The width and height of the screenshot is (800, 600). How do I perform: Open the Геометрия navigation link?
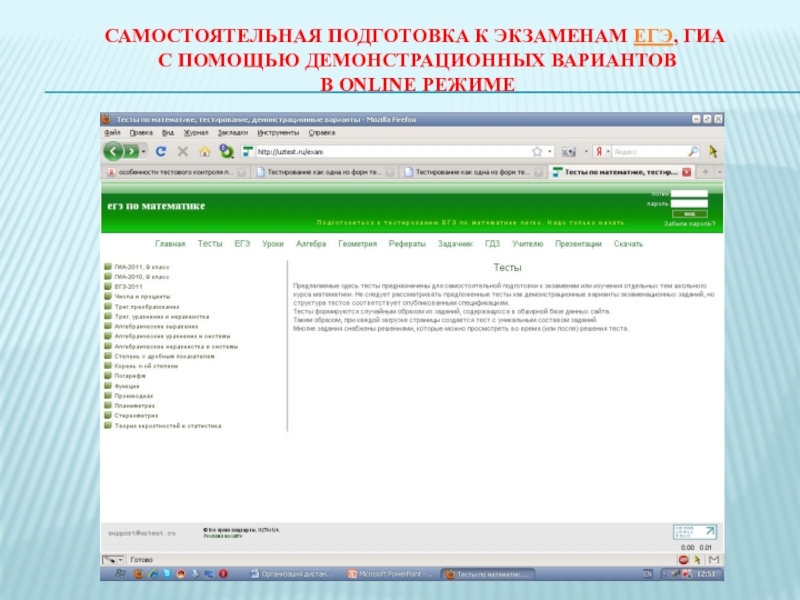357,244
